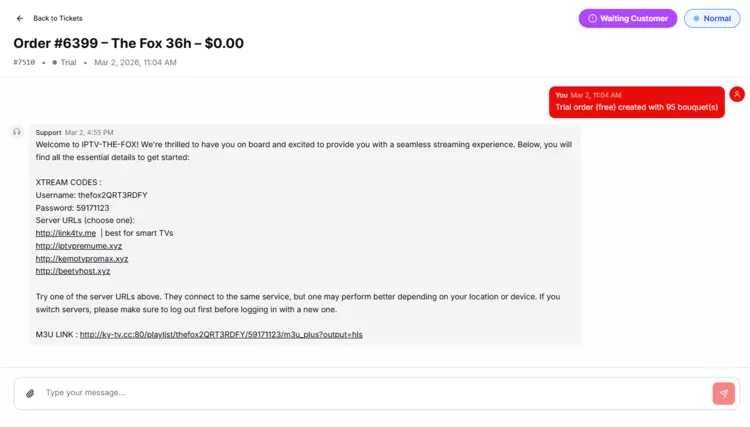Open the link4tv.me server URL
Screen dimensions: 750x427
pos(66,233)
